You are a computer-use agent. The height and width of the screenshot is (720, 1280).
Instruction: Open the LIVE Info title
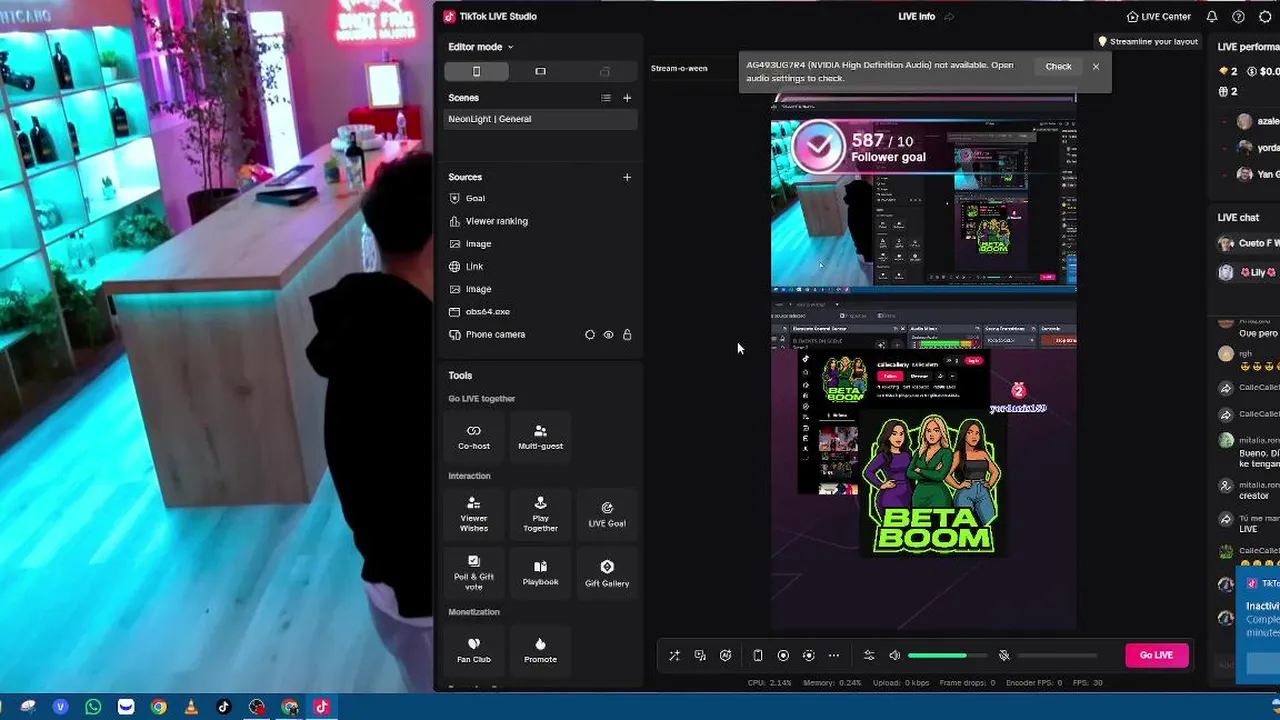(x=916, y=17)
